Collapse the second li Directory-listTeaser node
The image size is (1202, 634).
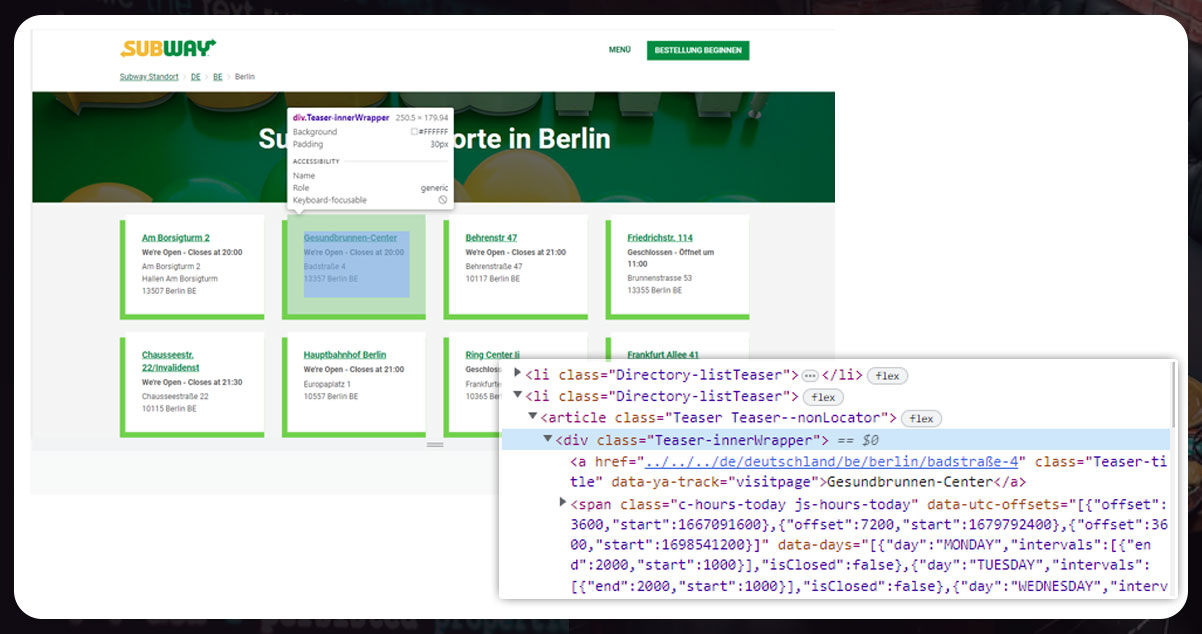(x=518, y=397)
